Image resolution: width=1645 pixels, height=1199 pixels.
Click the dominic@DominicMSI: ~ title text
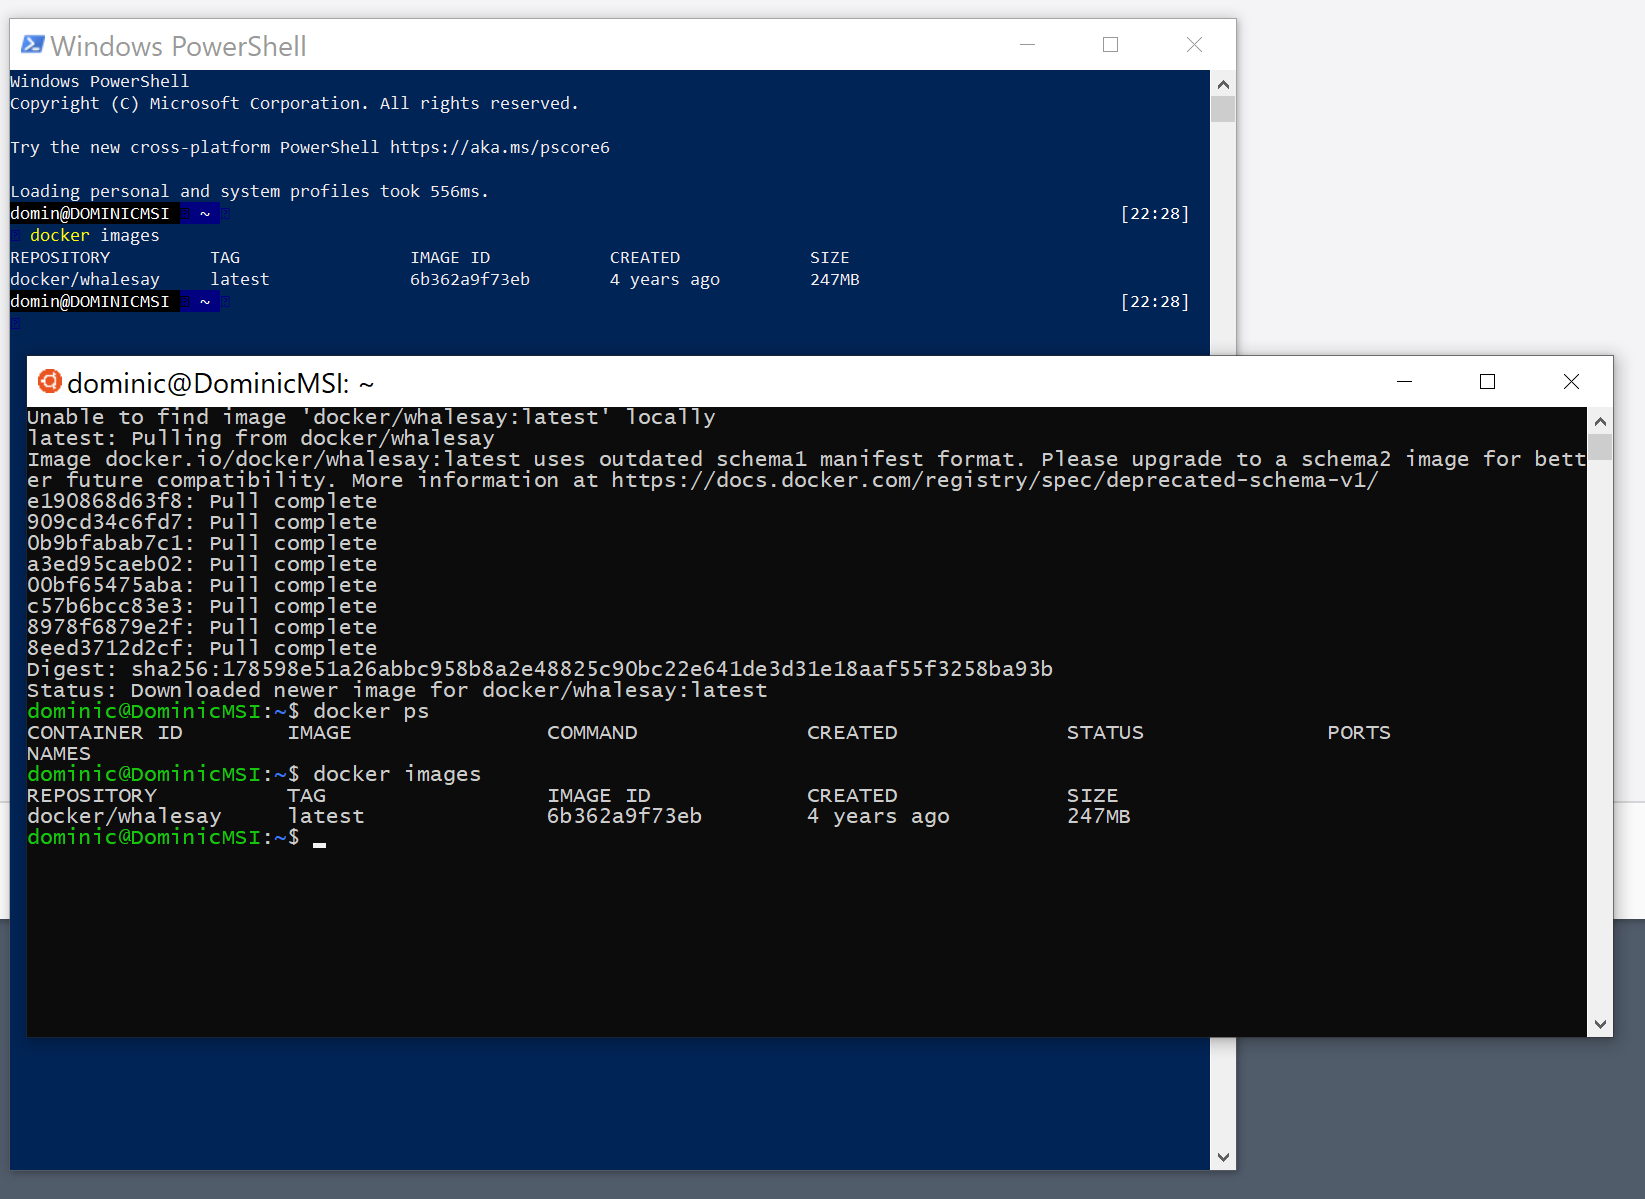tap(220, 384)
